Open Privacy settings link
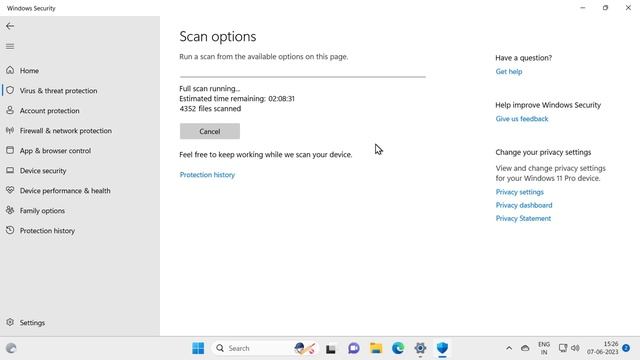Image resolution: width=640 pixels, height=360 pixels. 520,192
